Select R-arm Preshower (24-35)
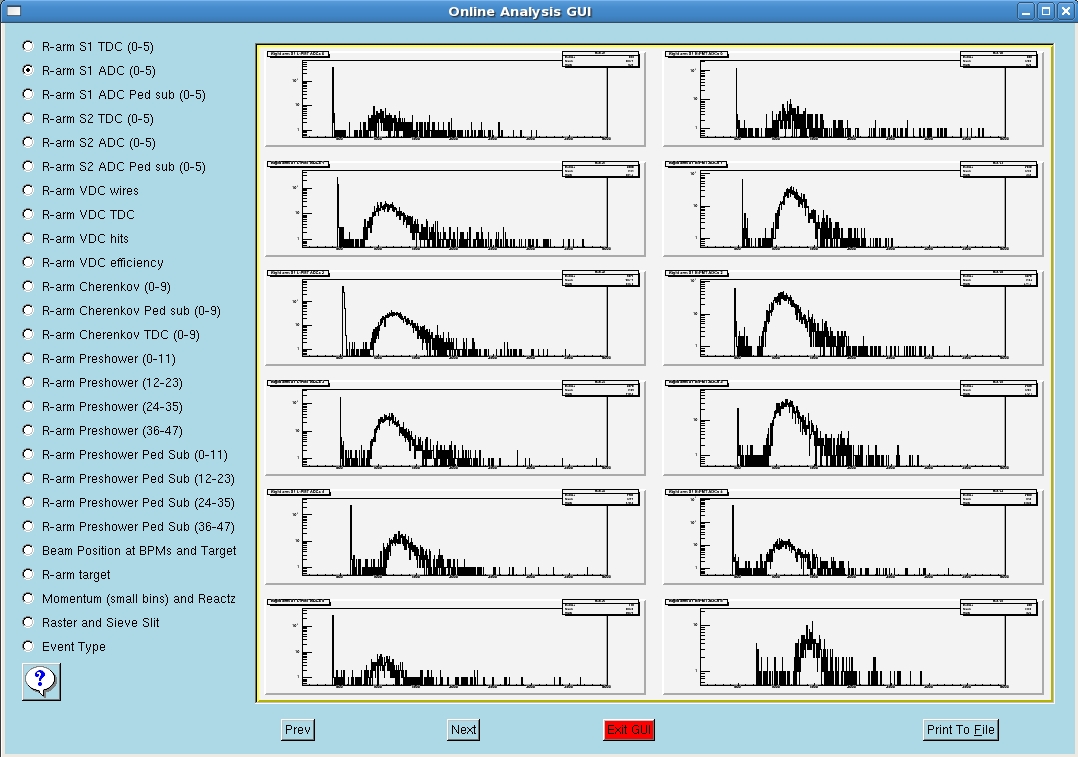 (102, 407)
